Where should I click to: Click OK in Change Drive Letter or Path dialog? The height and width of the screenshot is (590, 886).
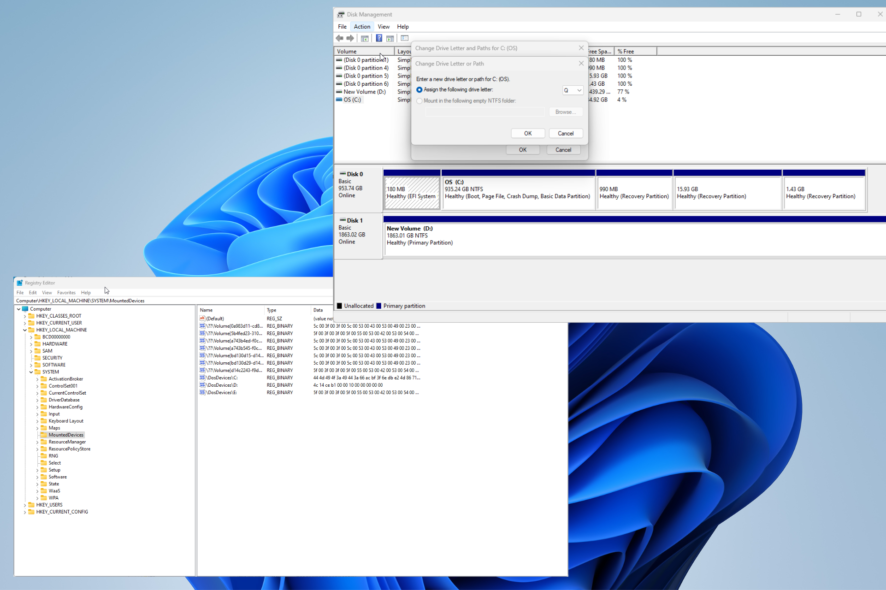click(528, 133)
